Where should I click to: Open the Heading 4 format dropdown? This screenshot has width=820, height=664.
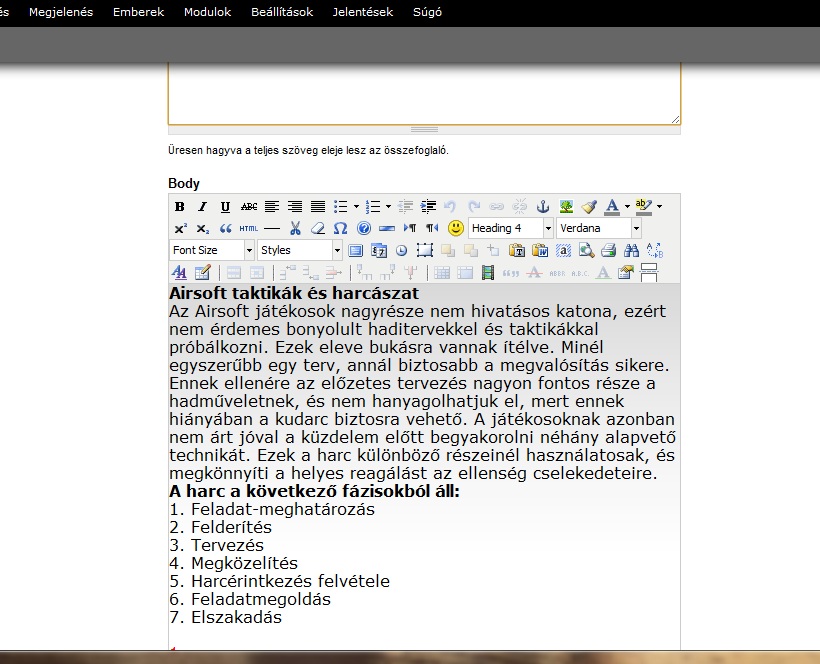coord(510,228)
